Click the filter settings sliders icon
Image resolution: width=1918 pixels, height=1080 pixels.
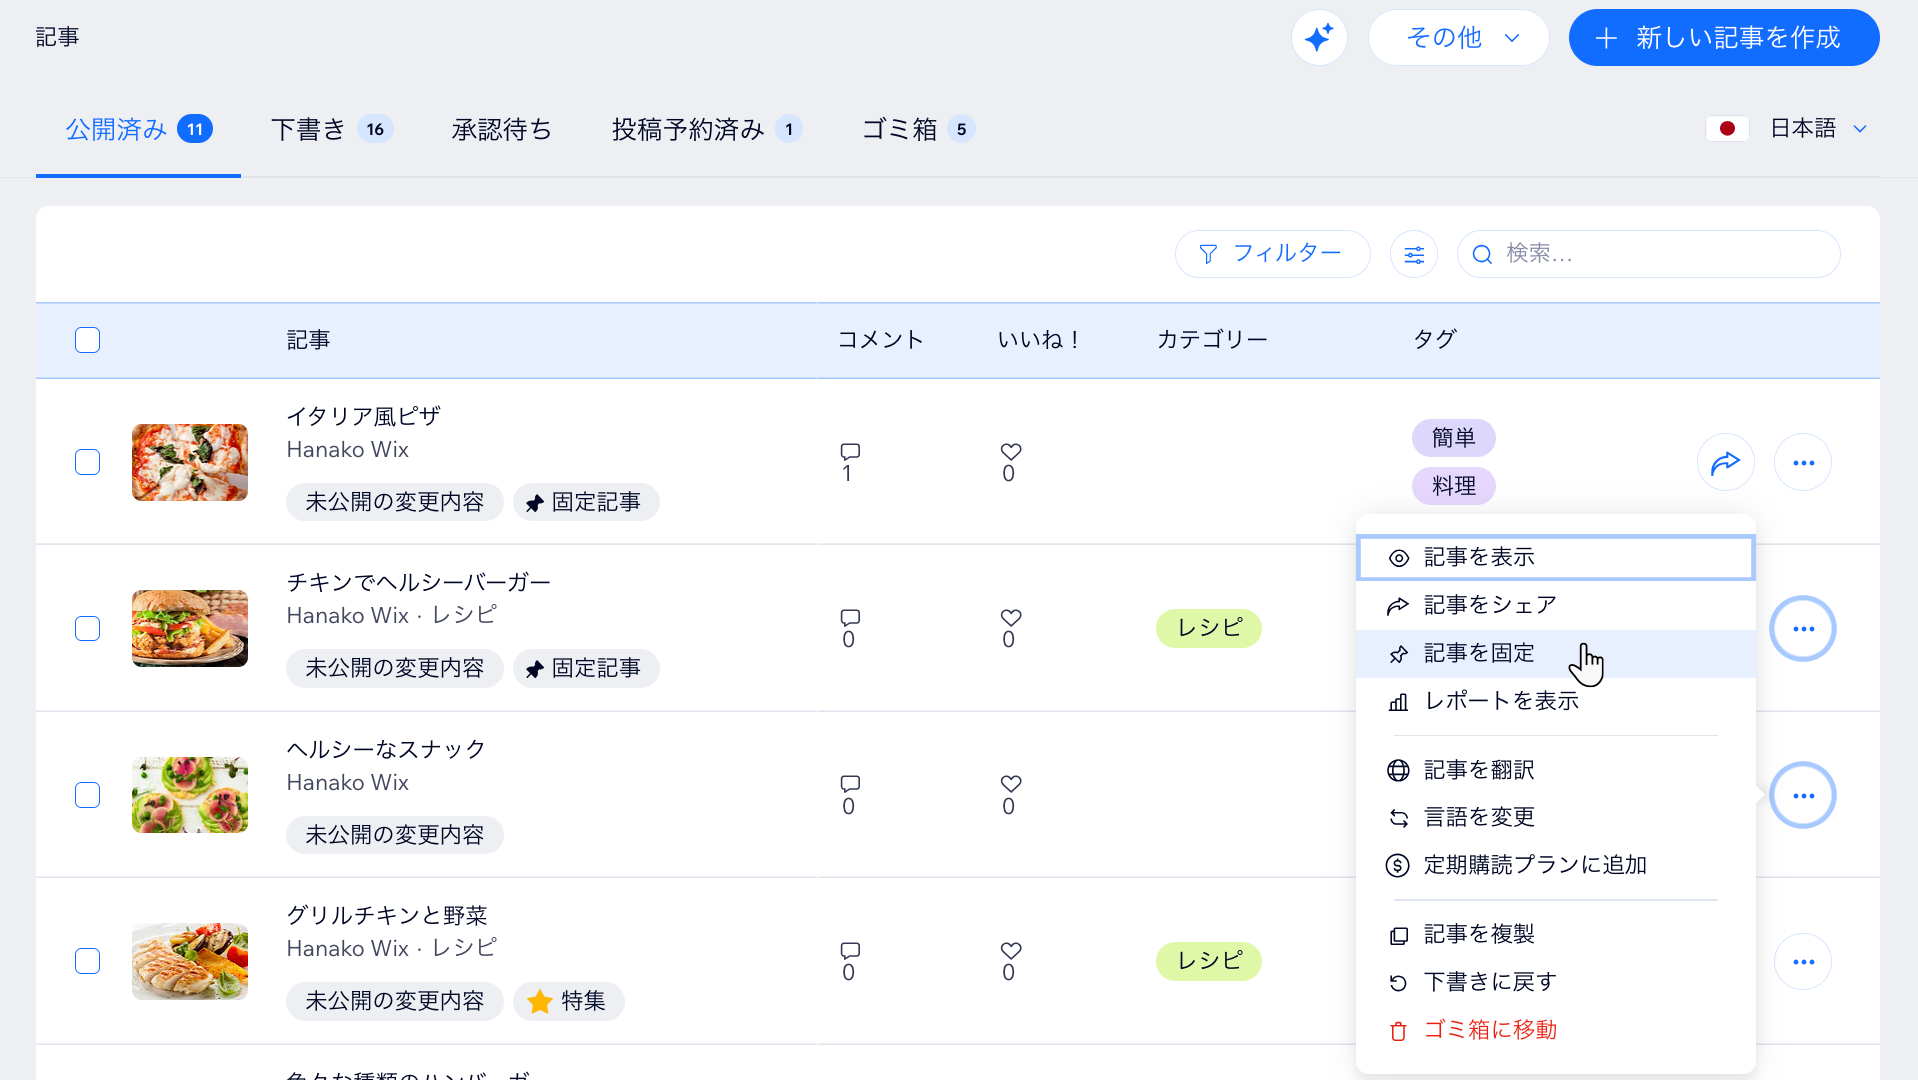point(1413,254)
